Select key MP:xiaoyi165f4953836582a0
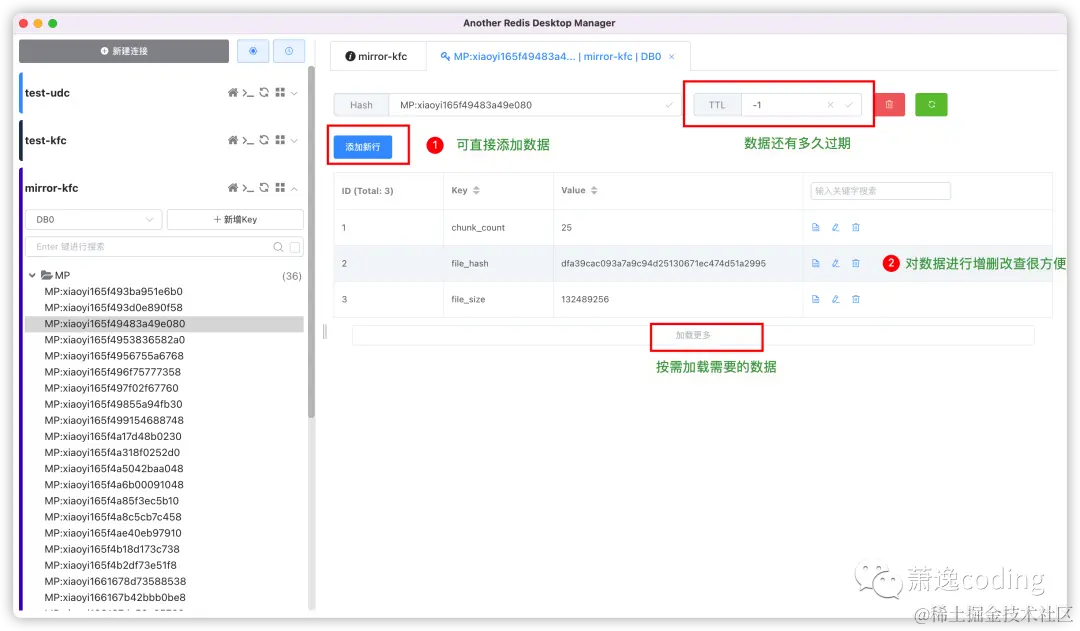The image size is (1080, 631). coord(114,340)
